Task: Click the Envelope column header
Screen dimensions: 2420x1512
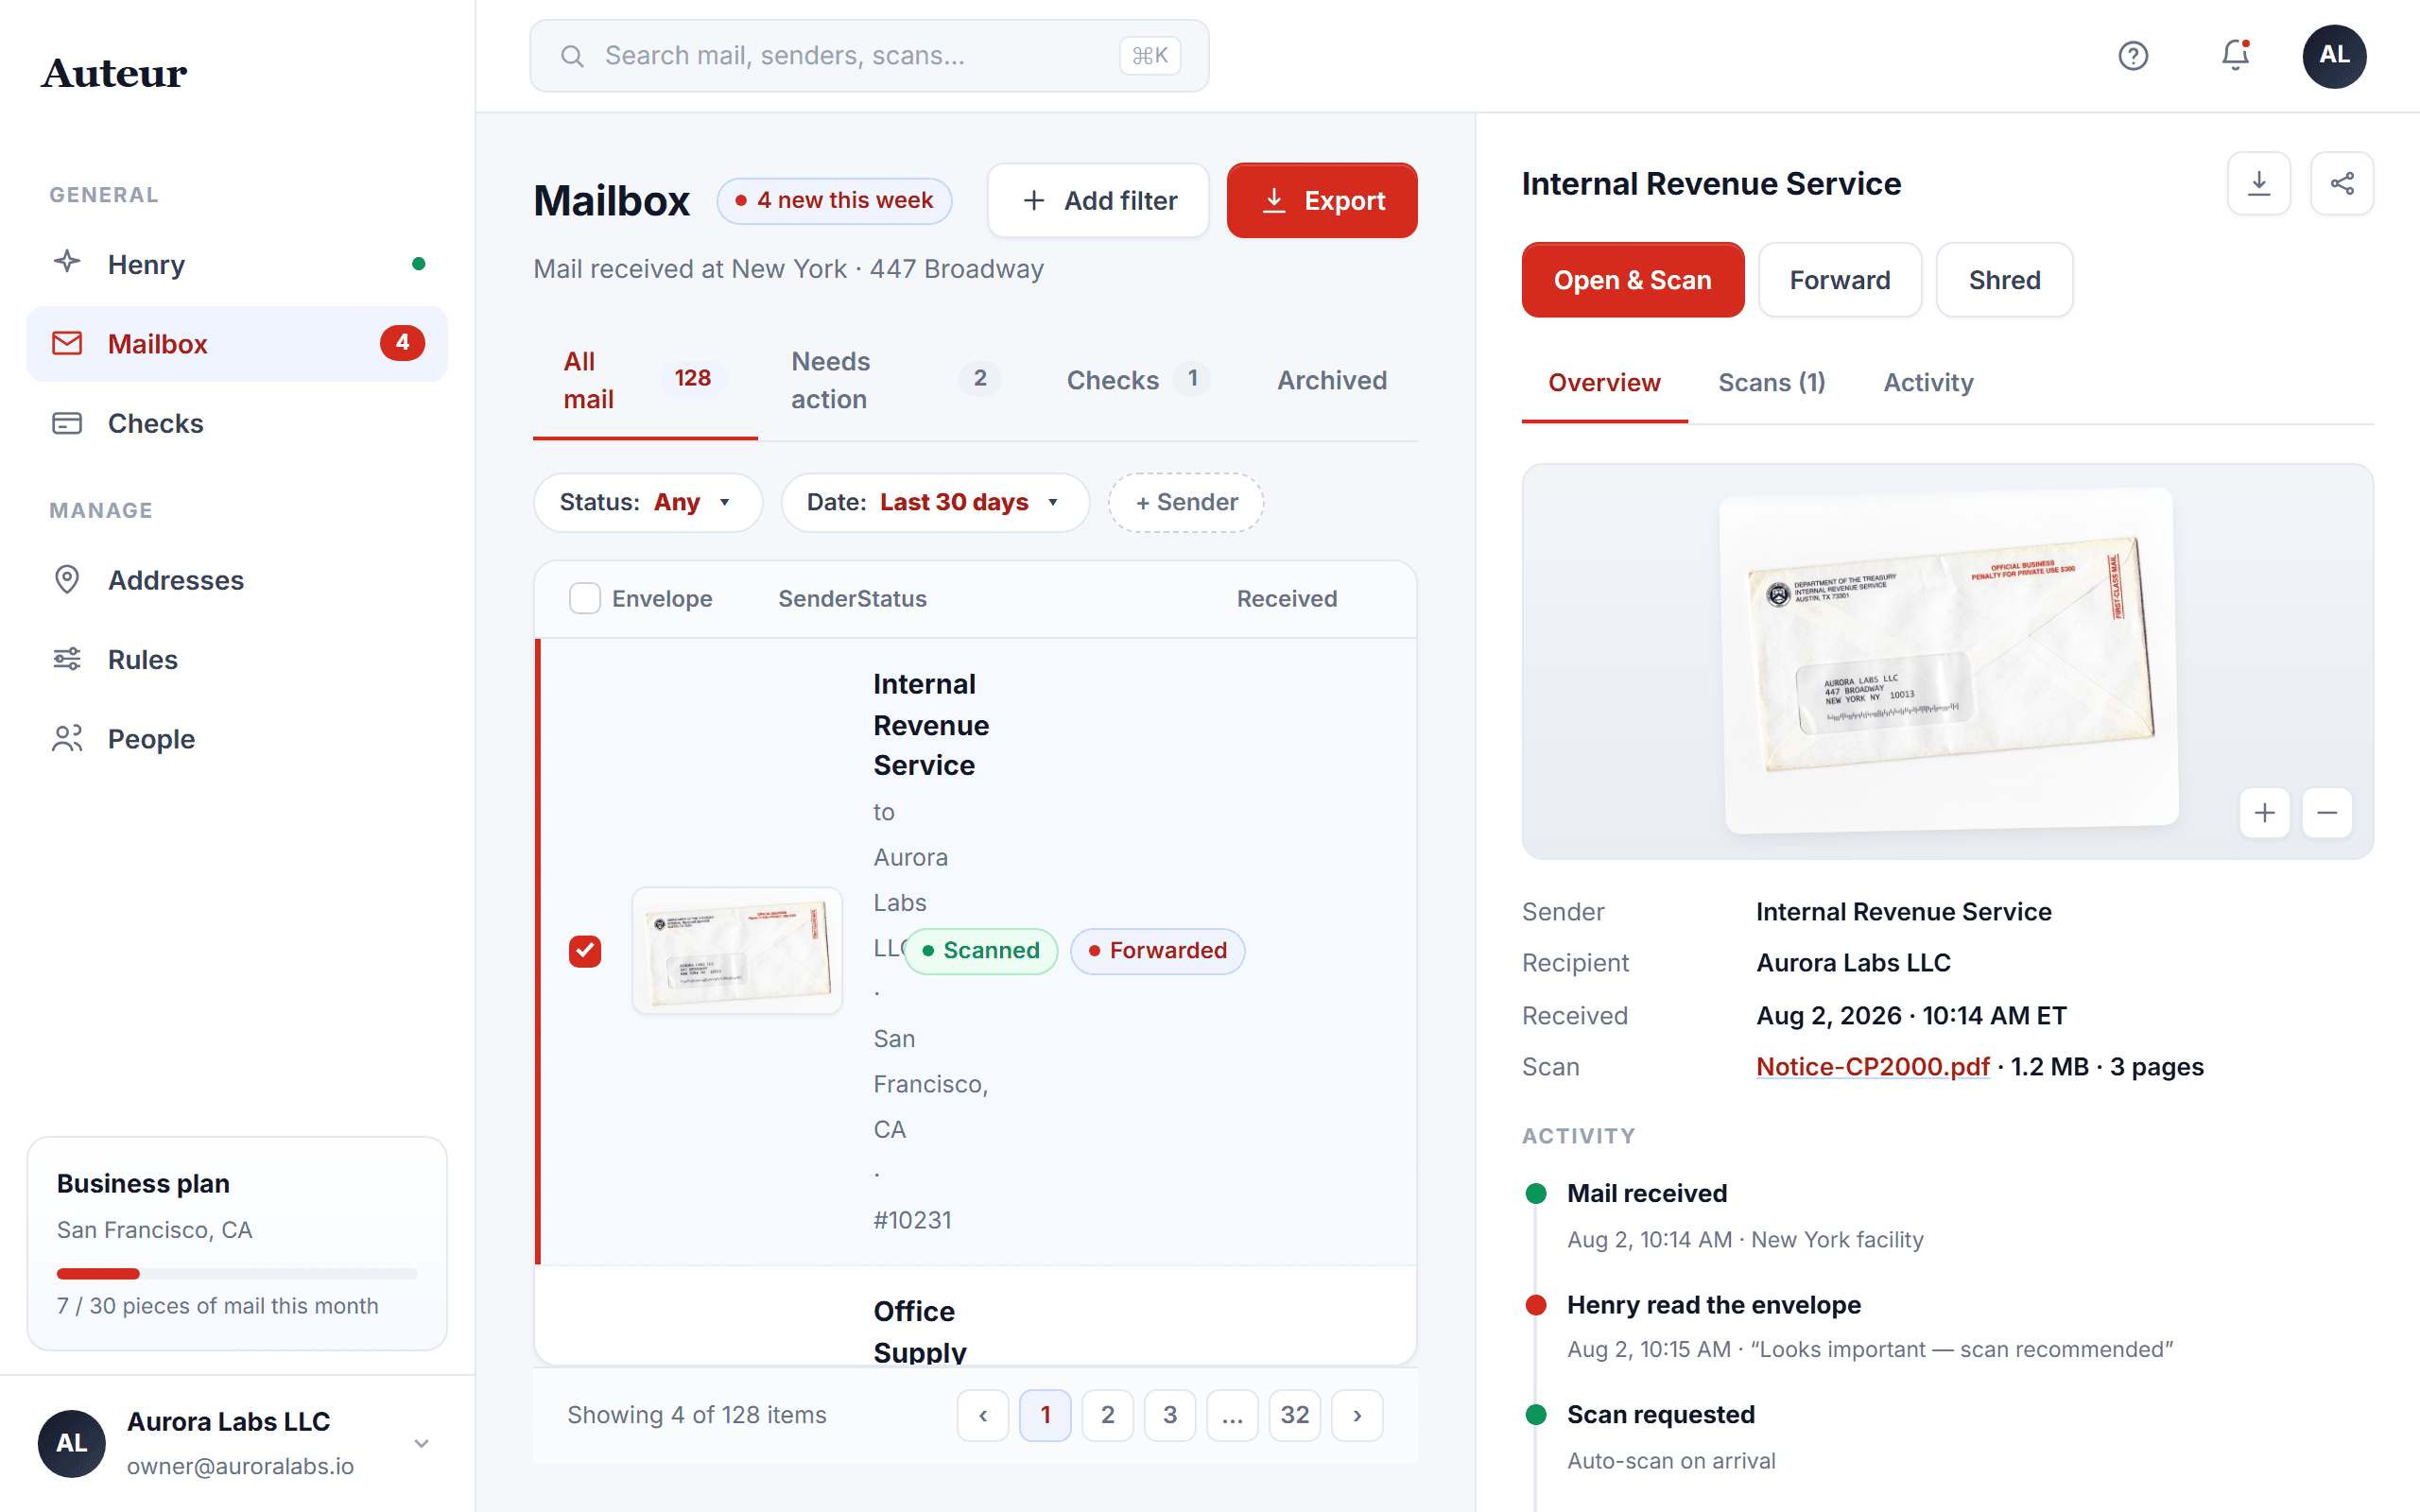Action: 662,598
